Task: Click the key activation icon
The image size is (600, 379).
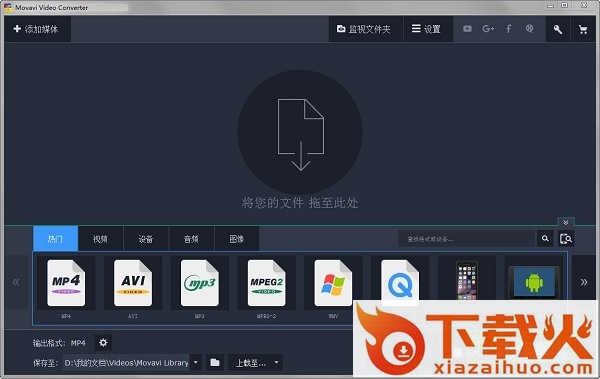Action: (558, 29)
